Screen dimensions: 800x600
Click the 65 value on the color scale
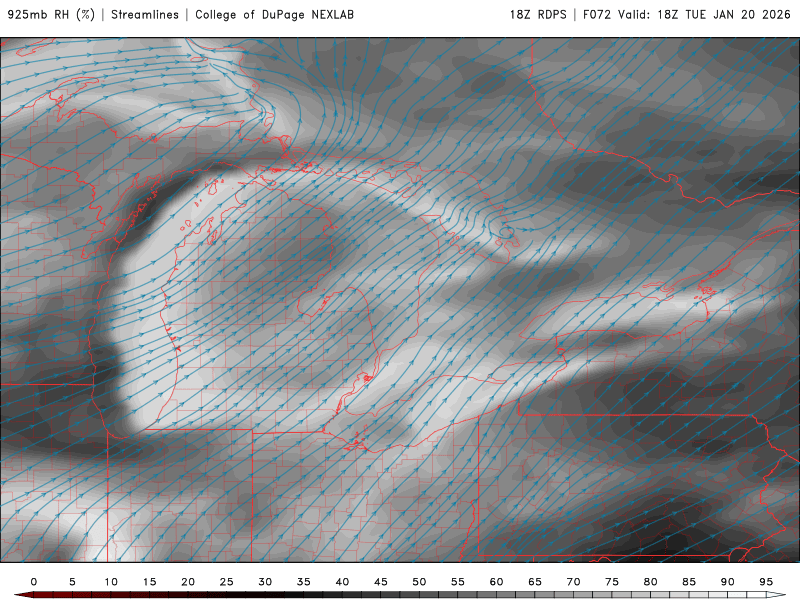pyautogui.click(x=535, y=582)
